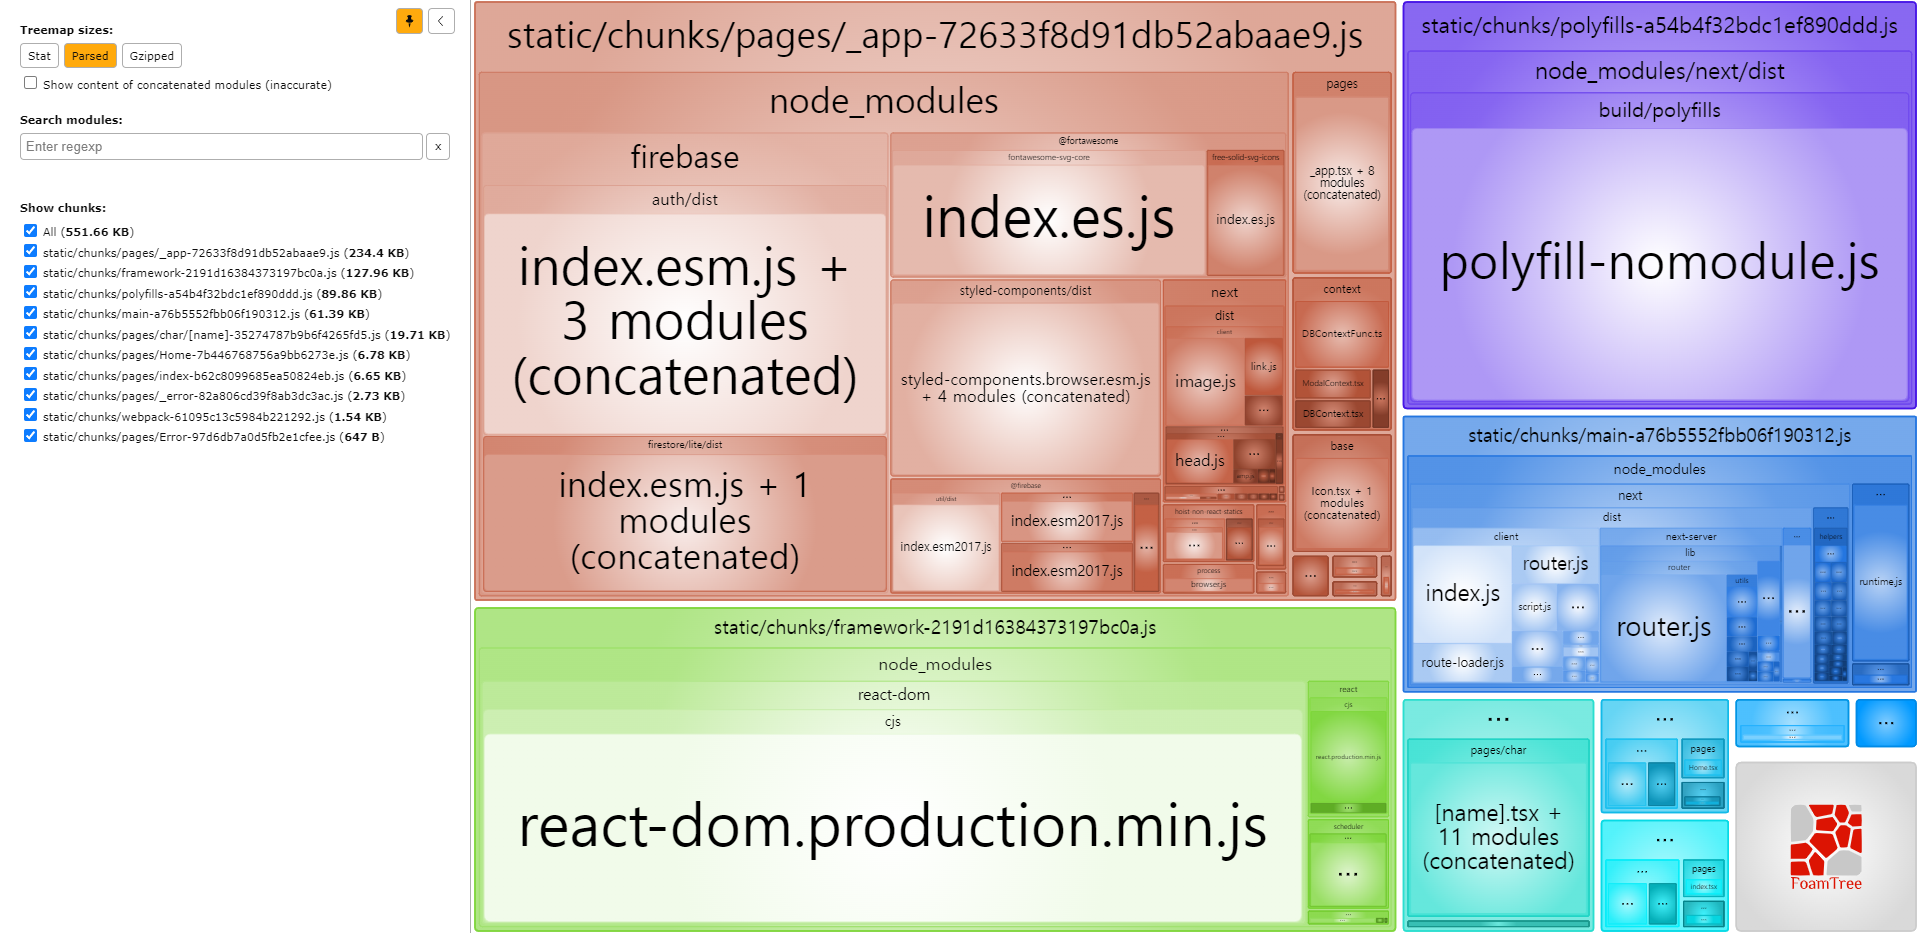
Task: Select polyfill-nomodule.js block
Action: click(x=1659, y=264)
